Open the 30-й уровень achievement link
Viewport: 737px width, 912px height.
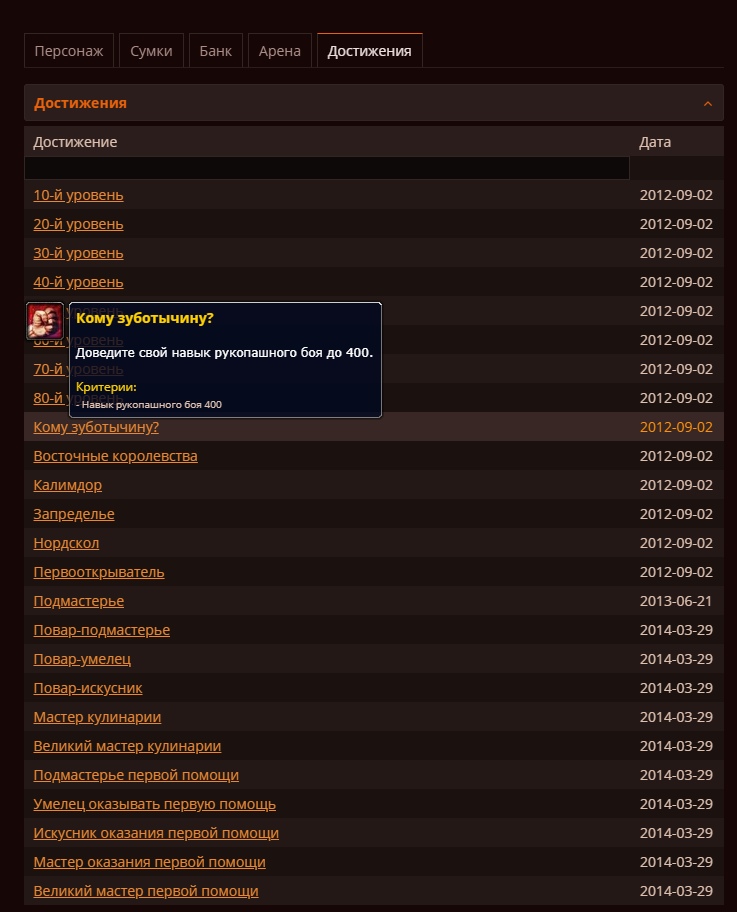[x=78, y=253]
